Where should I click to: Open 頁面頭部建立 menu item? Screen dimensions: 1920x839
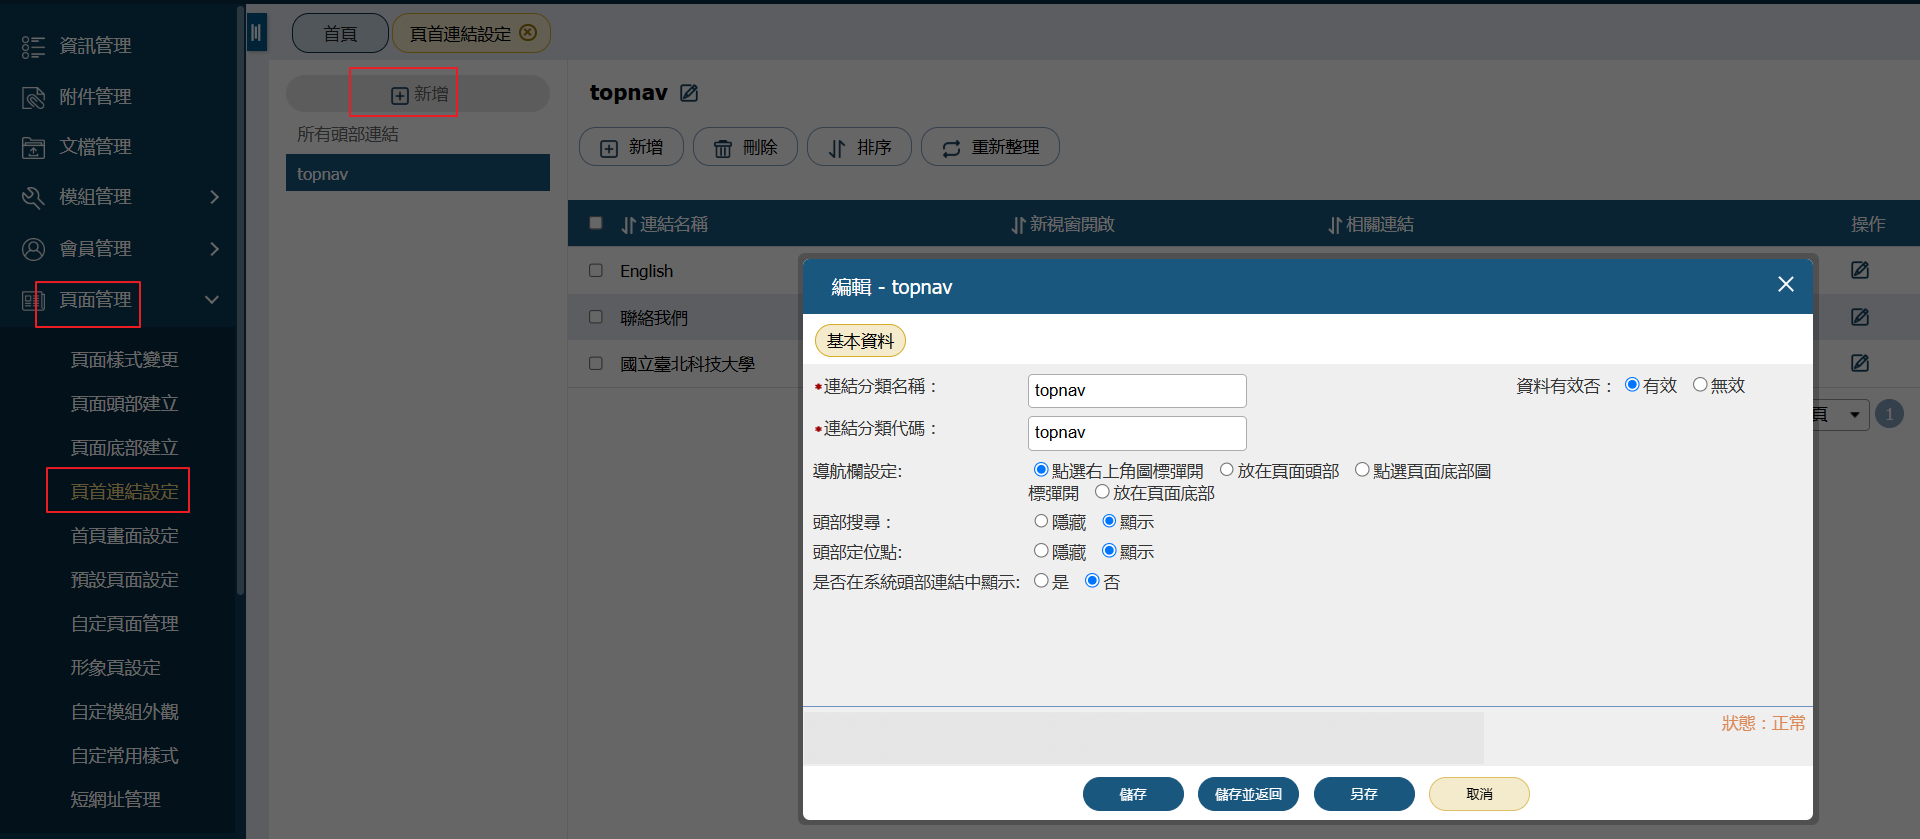124,404
